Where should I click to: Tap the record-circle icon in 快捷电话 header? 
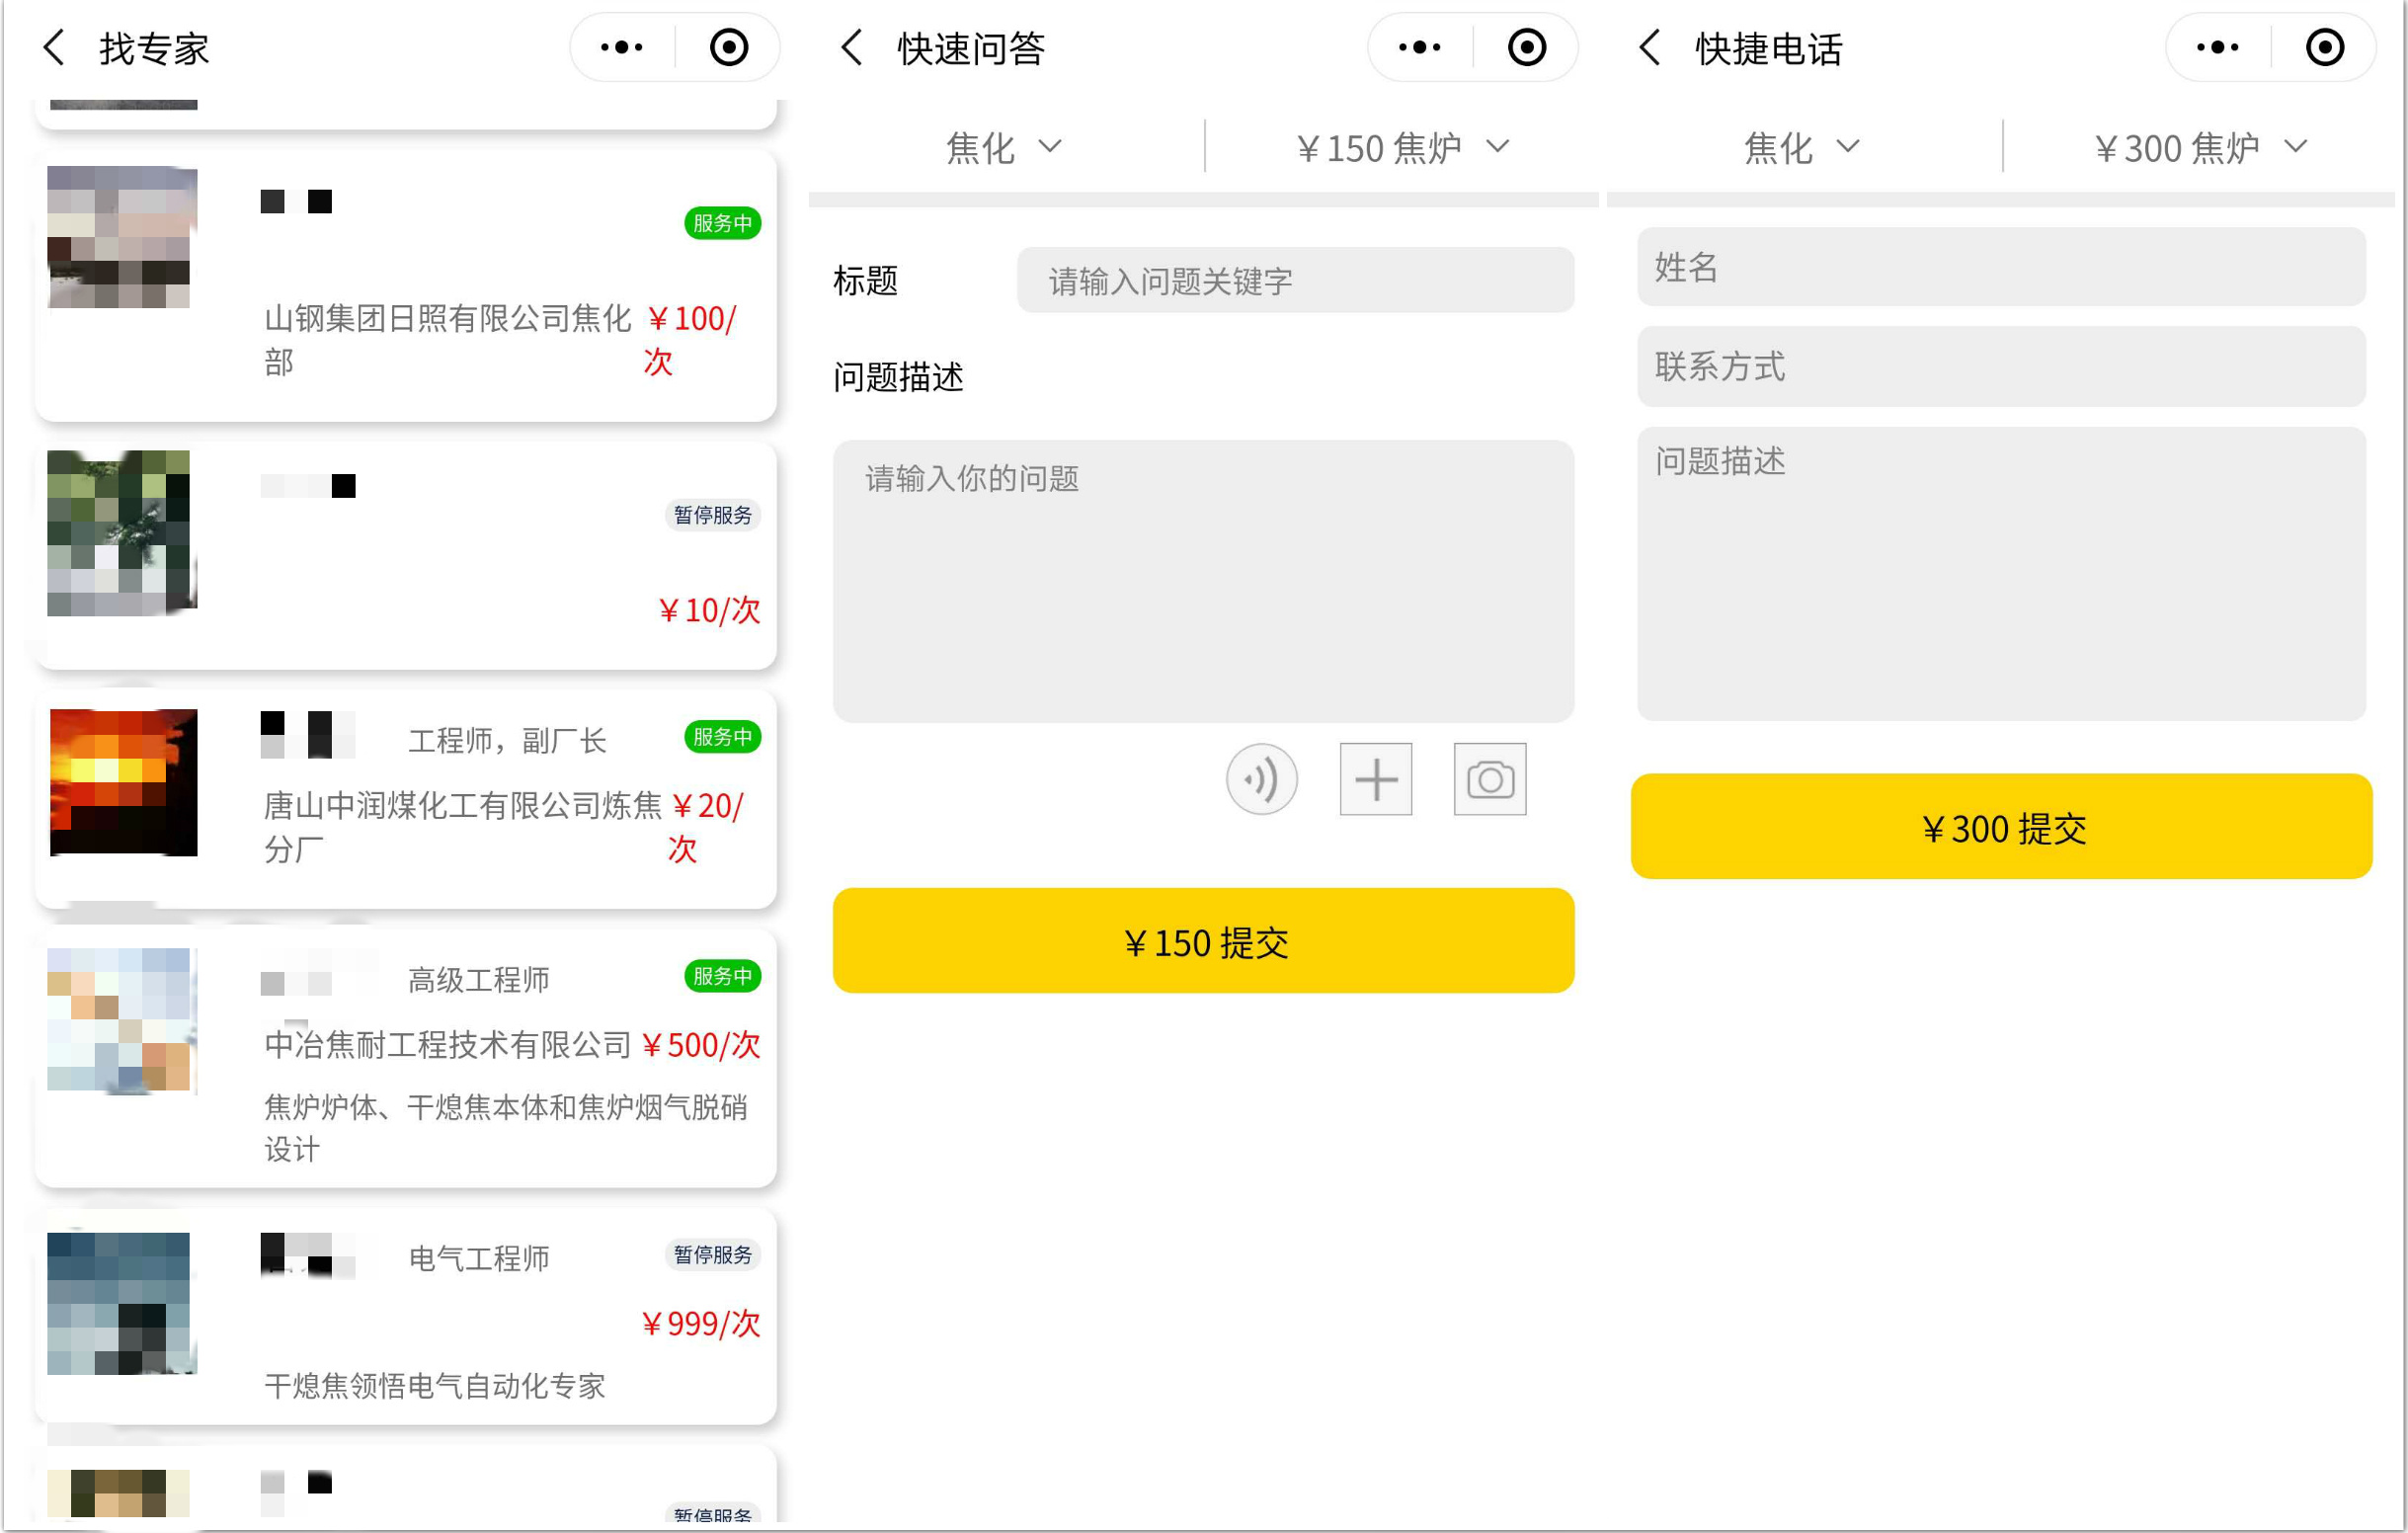tap(2324, 47)
